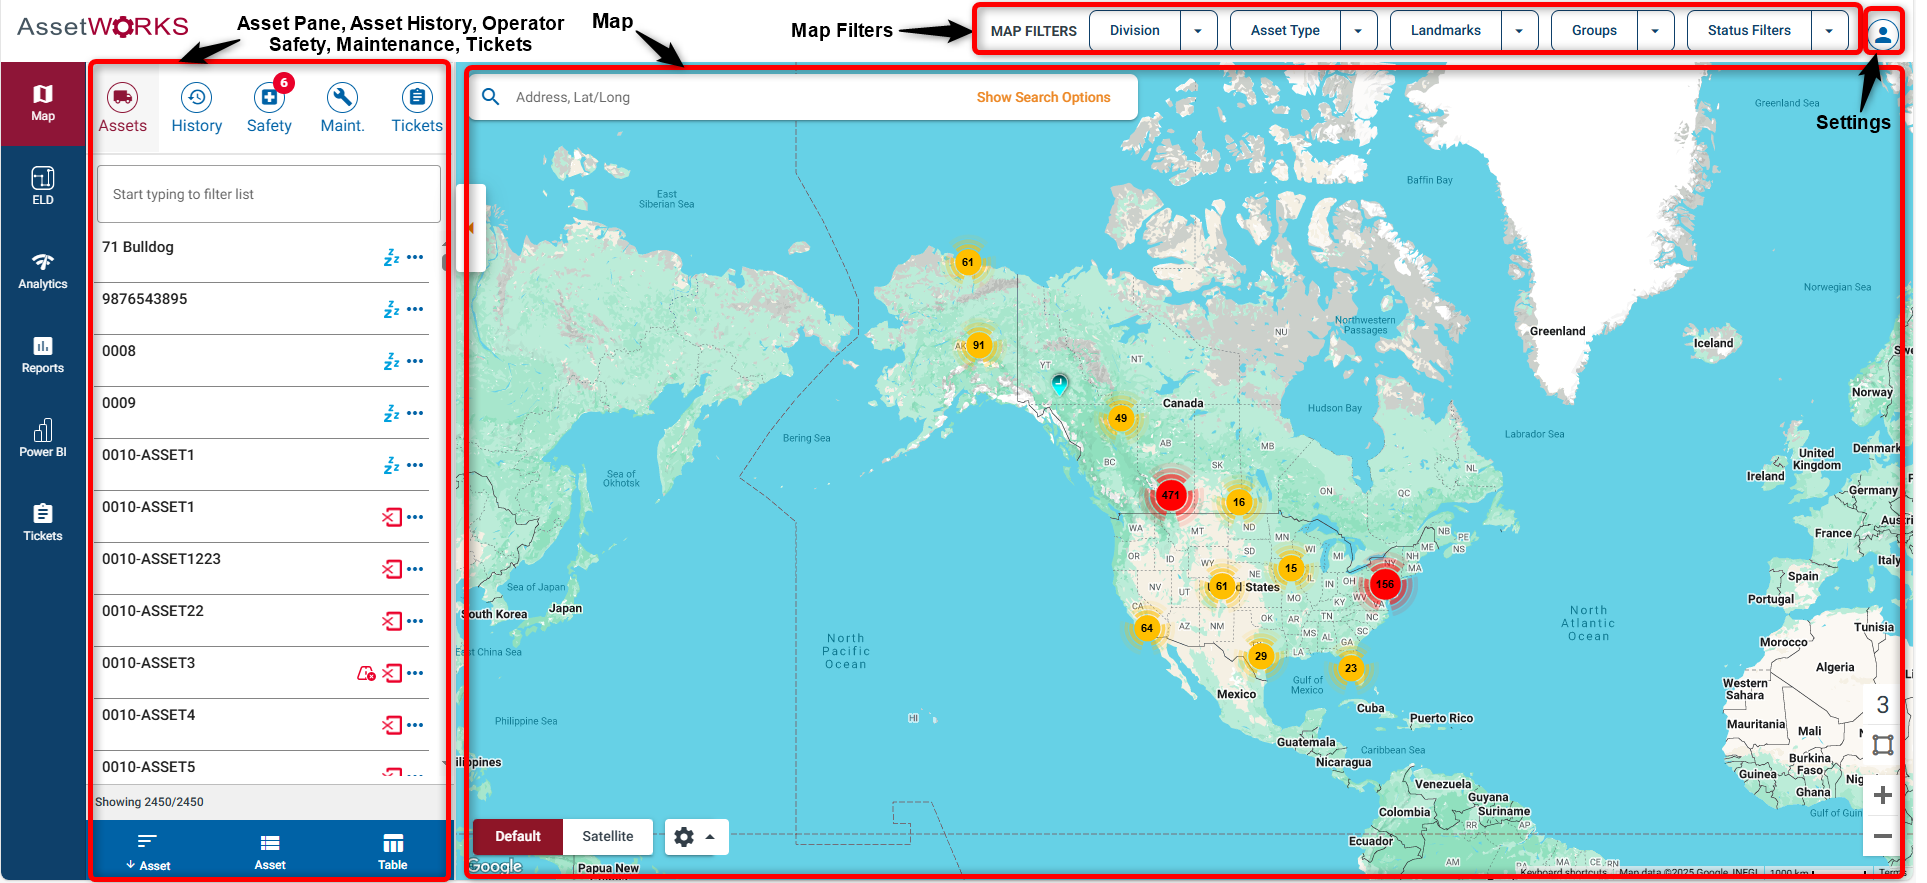The height and width of the screenshot is (883, 1927).
Task: Click Show Search Options link
Action: (x=1043, y=97)
